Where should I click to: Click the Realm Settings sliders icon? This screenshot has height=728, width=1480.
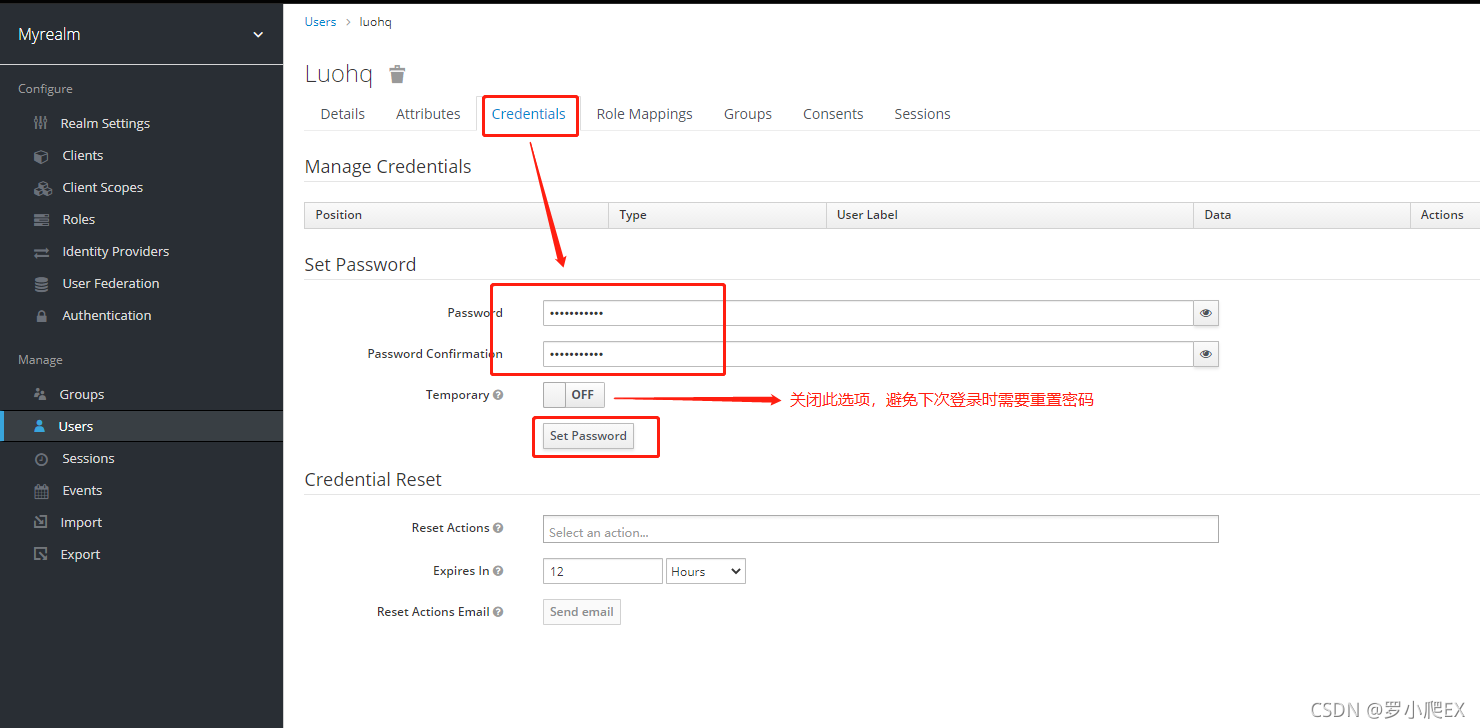point(41,123)
